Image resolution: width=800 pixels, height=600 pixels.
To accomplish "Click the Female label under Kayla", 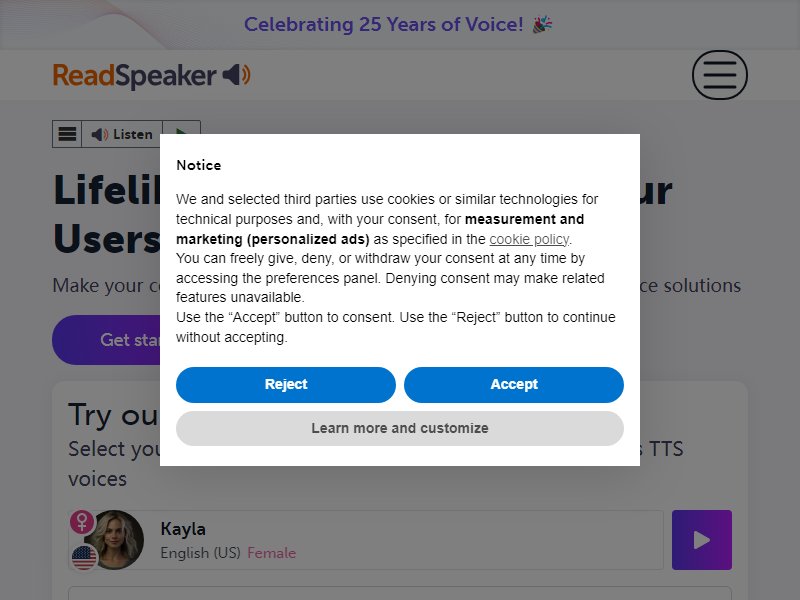I will (271, 553).
